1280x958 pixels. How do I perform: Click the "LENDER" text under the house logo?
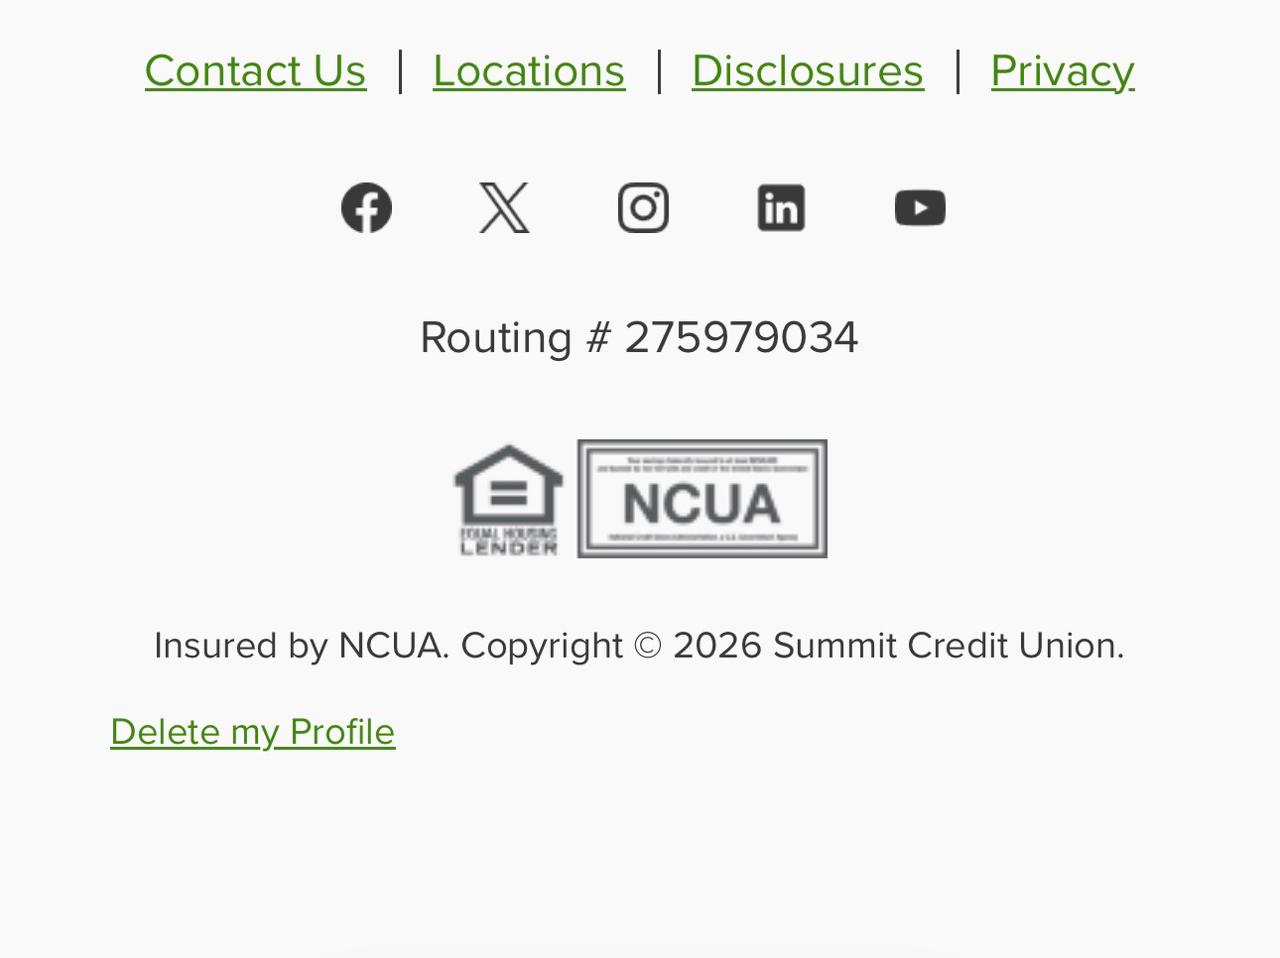point(508,548)
